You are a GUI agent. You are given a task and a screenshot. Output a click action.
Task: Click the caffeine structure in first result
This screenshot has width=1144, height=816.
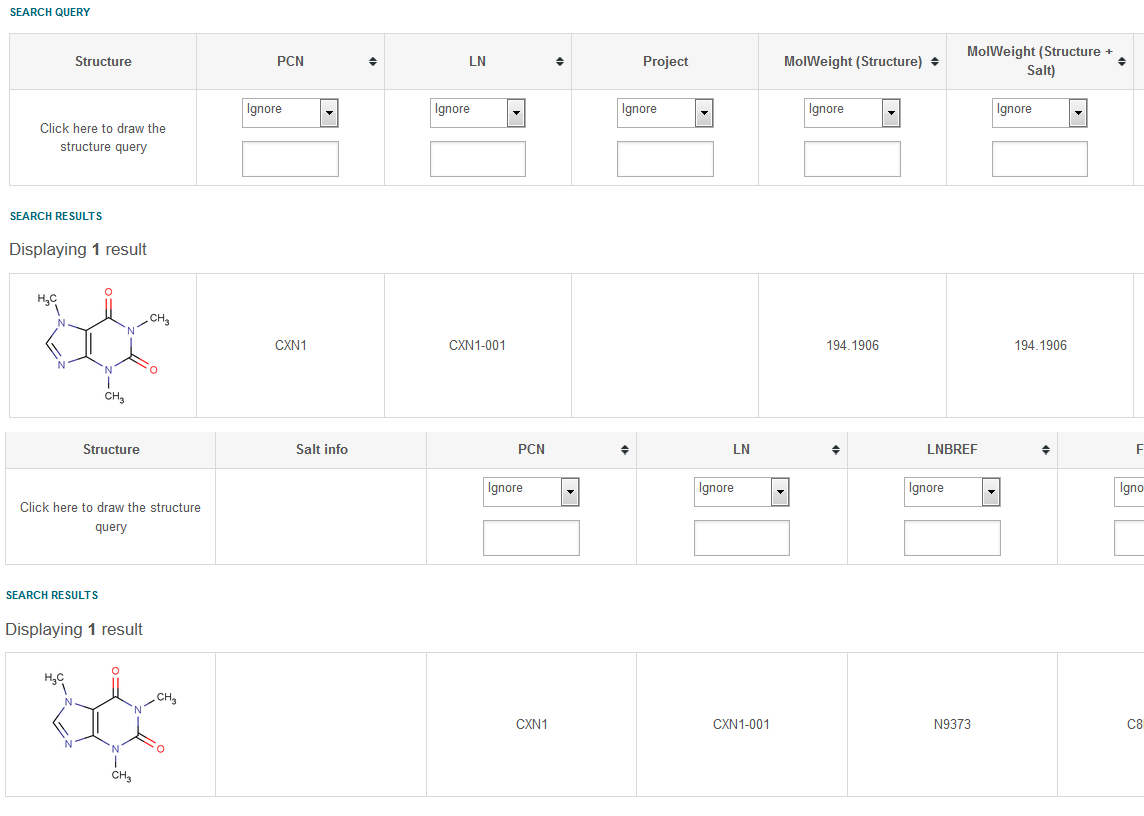coord(100,344)
